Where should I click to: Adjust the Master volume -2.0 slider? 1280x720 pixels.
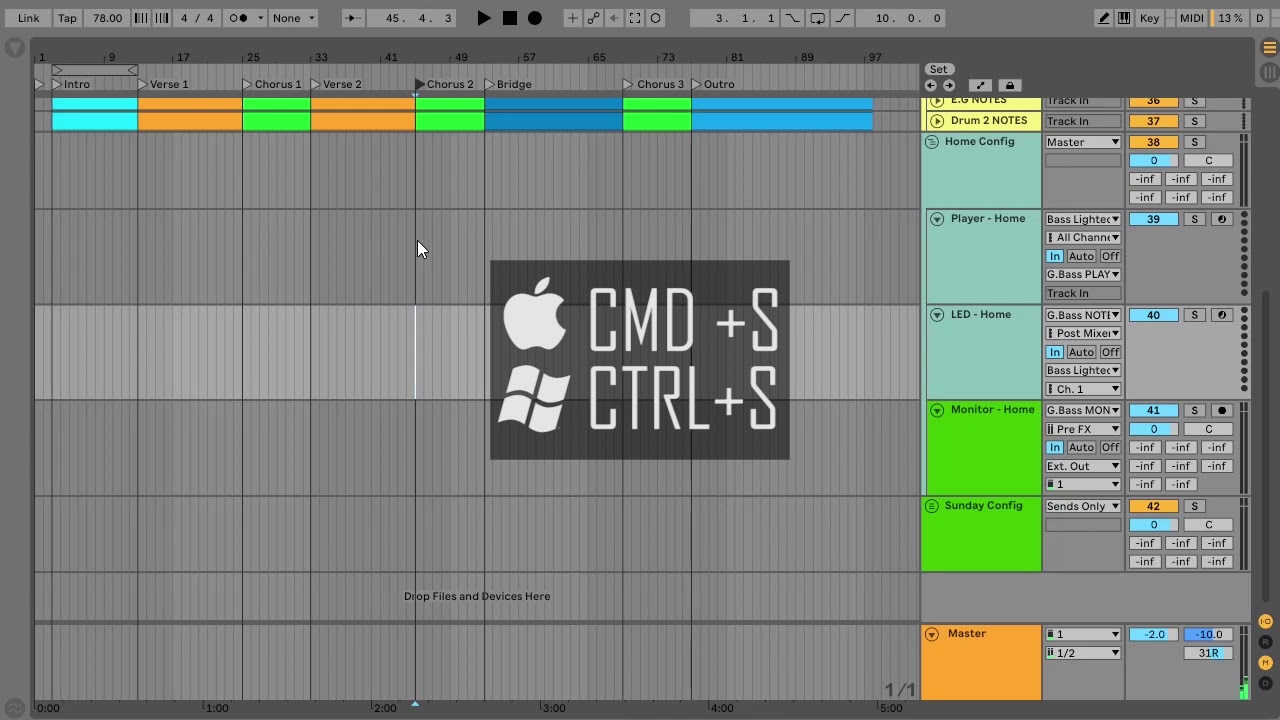tap(1153, 634)
